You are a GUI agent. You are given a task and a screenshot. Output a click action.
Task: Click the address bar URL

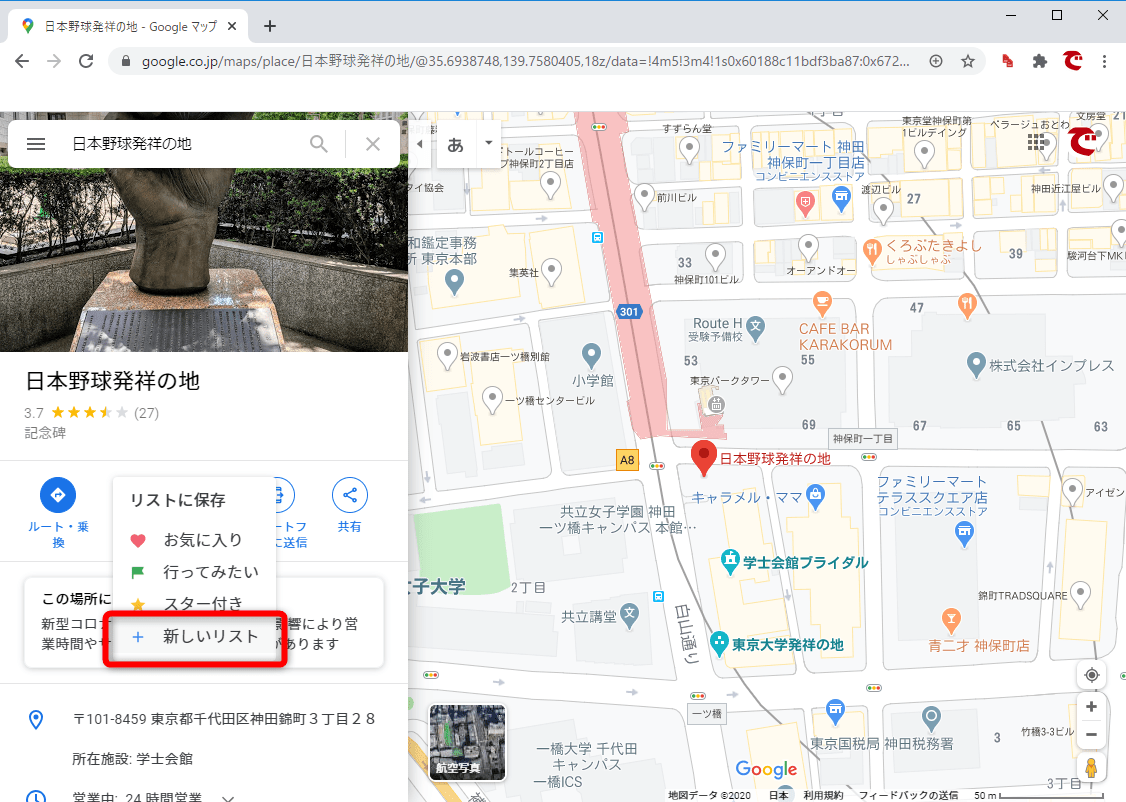click(526, 61)
